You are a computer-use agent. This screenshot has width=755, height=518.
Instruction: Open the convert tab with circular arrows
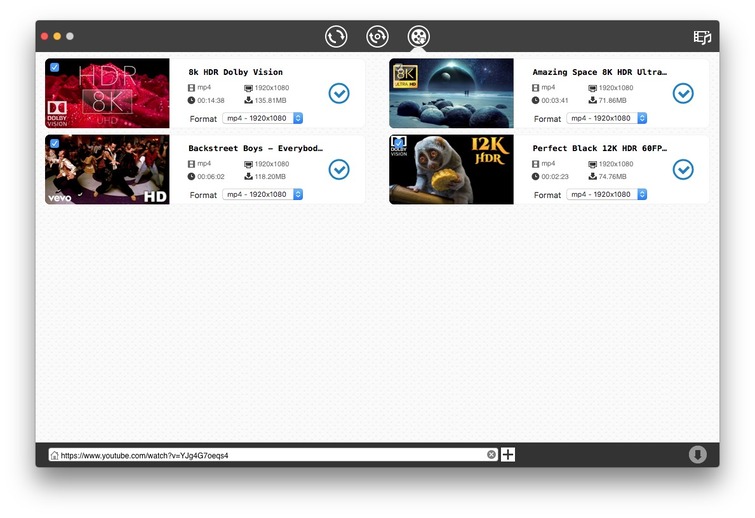click(x=336, y=37)
